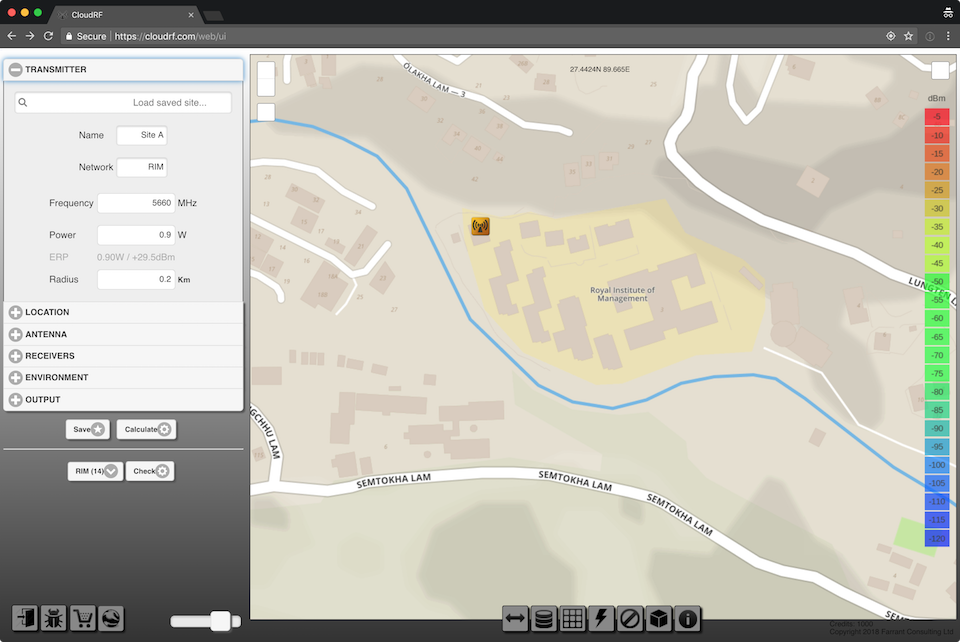Open the 3D cube view tool
Image resolution: width=960 pixels, height=642 pixels.
click(x=659, y=618)
